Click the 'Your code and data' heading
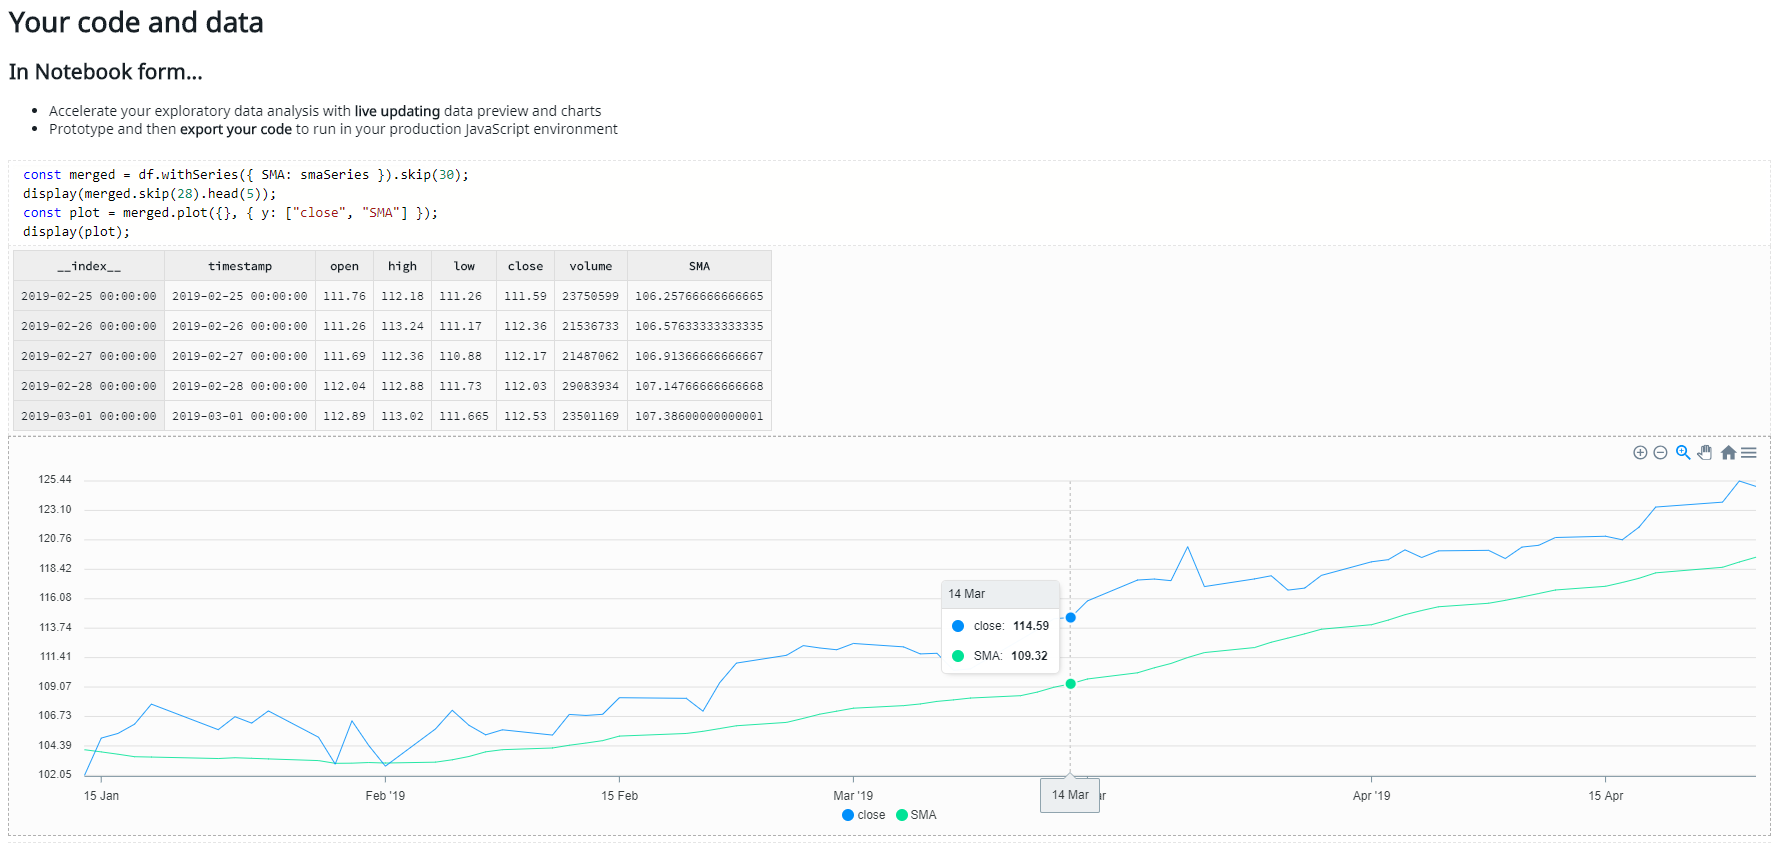Screen dimensions: 1778x843 (136, 23)
